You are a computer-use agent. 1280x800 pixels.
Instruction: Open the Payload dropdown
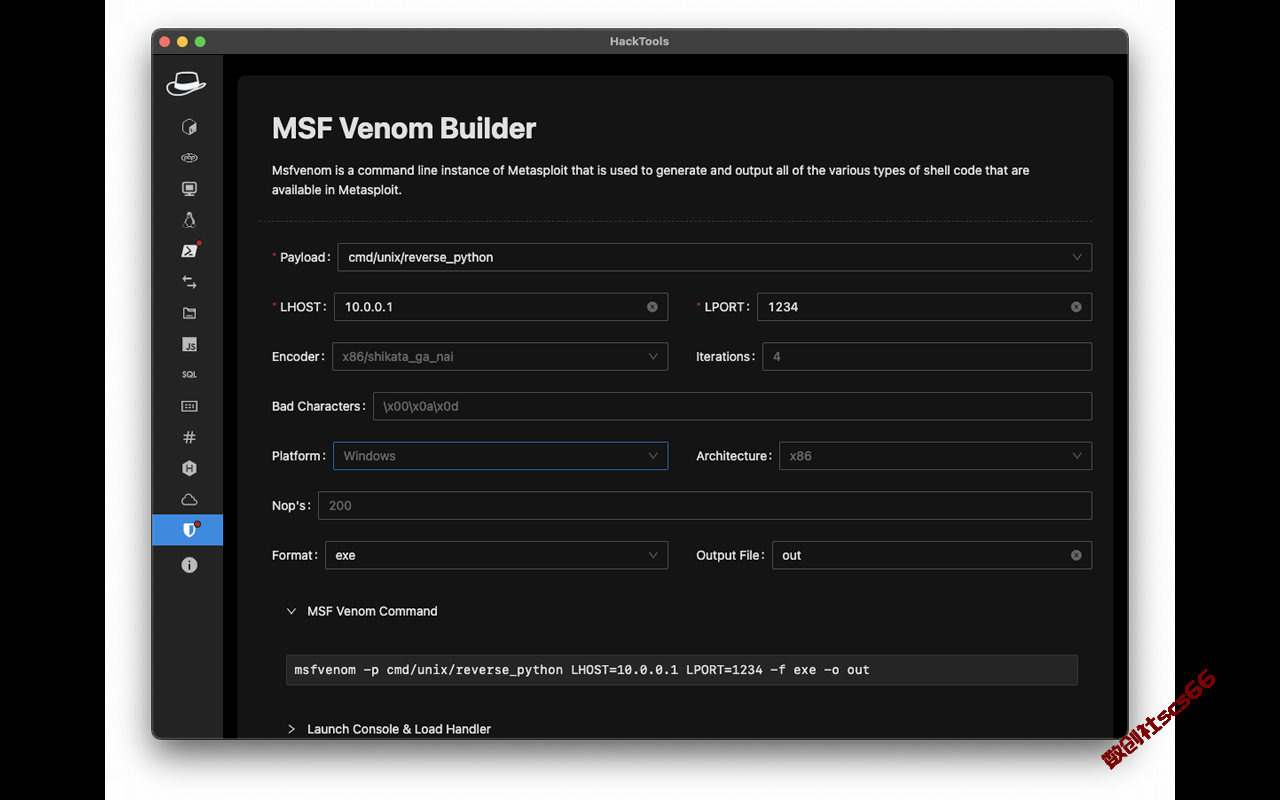714,257
